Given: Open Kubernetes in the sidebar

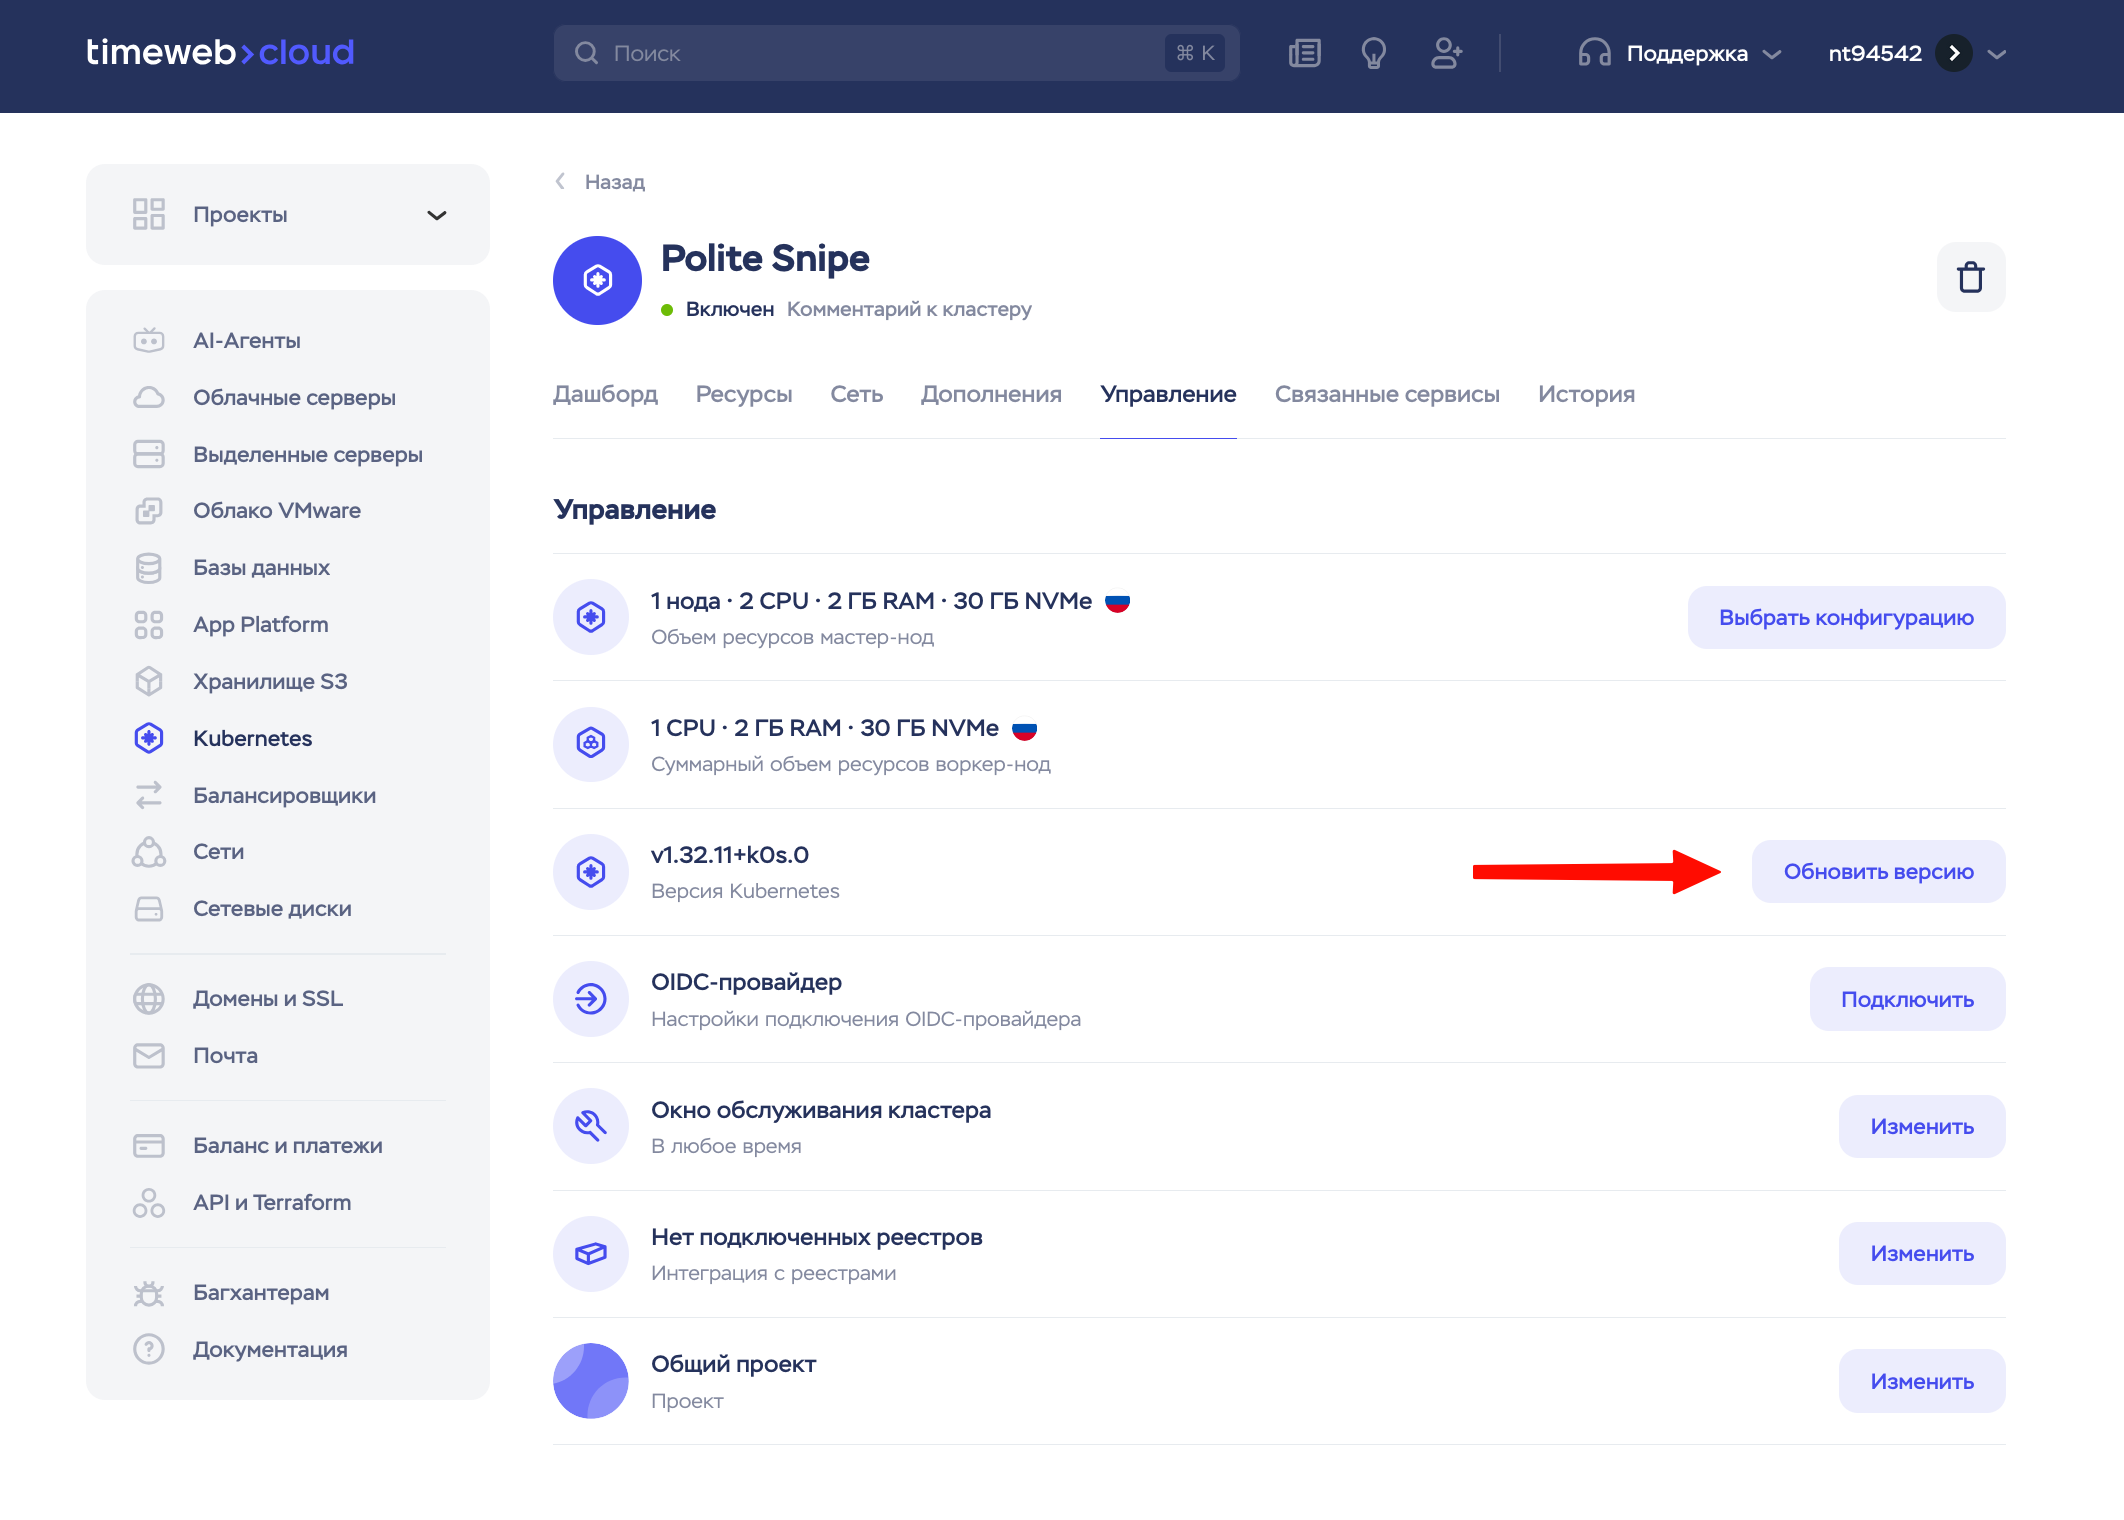Looking at the screenshot, I should tap(252, 738).
